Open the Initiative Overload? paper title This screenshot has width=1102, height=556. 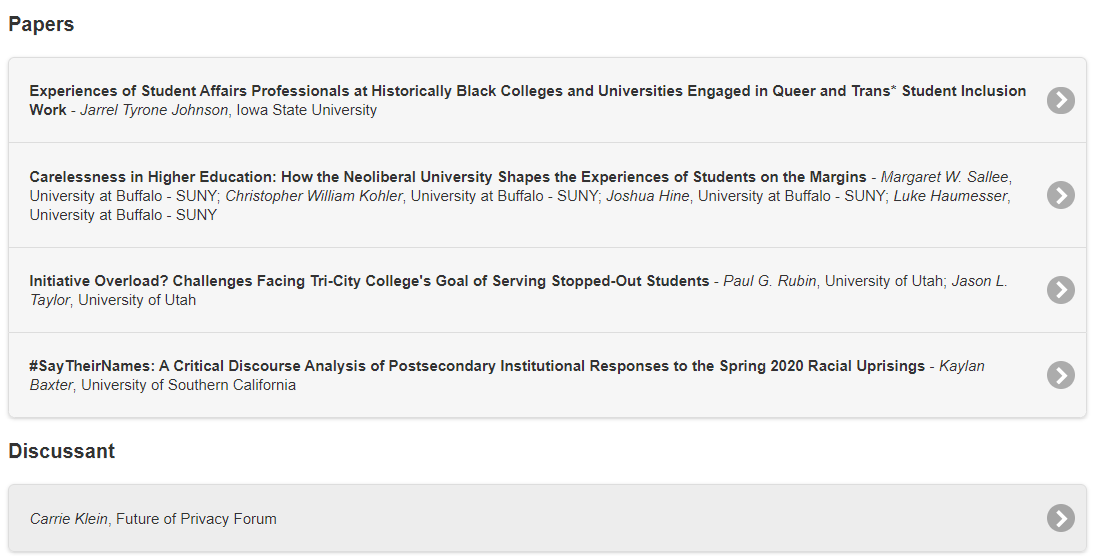pyautogui.click(x=369, y=281)
